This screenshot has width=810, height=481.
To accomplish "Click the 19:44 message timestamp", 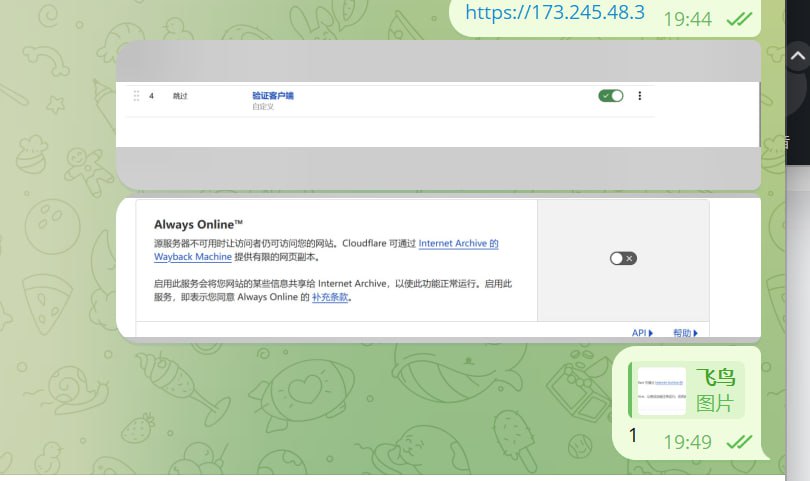I will (x=687, y=18).
